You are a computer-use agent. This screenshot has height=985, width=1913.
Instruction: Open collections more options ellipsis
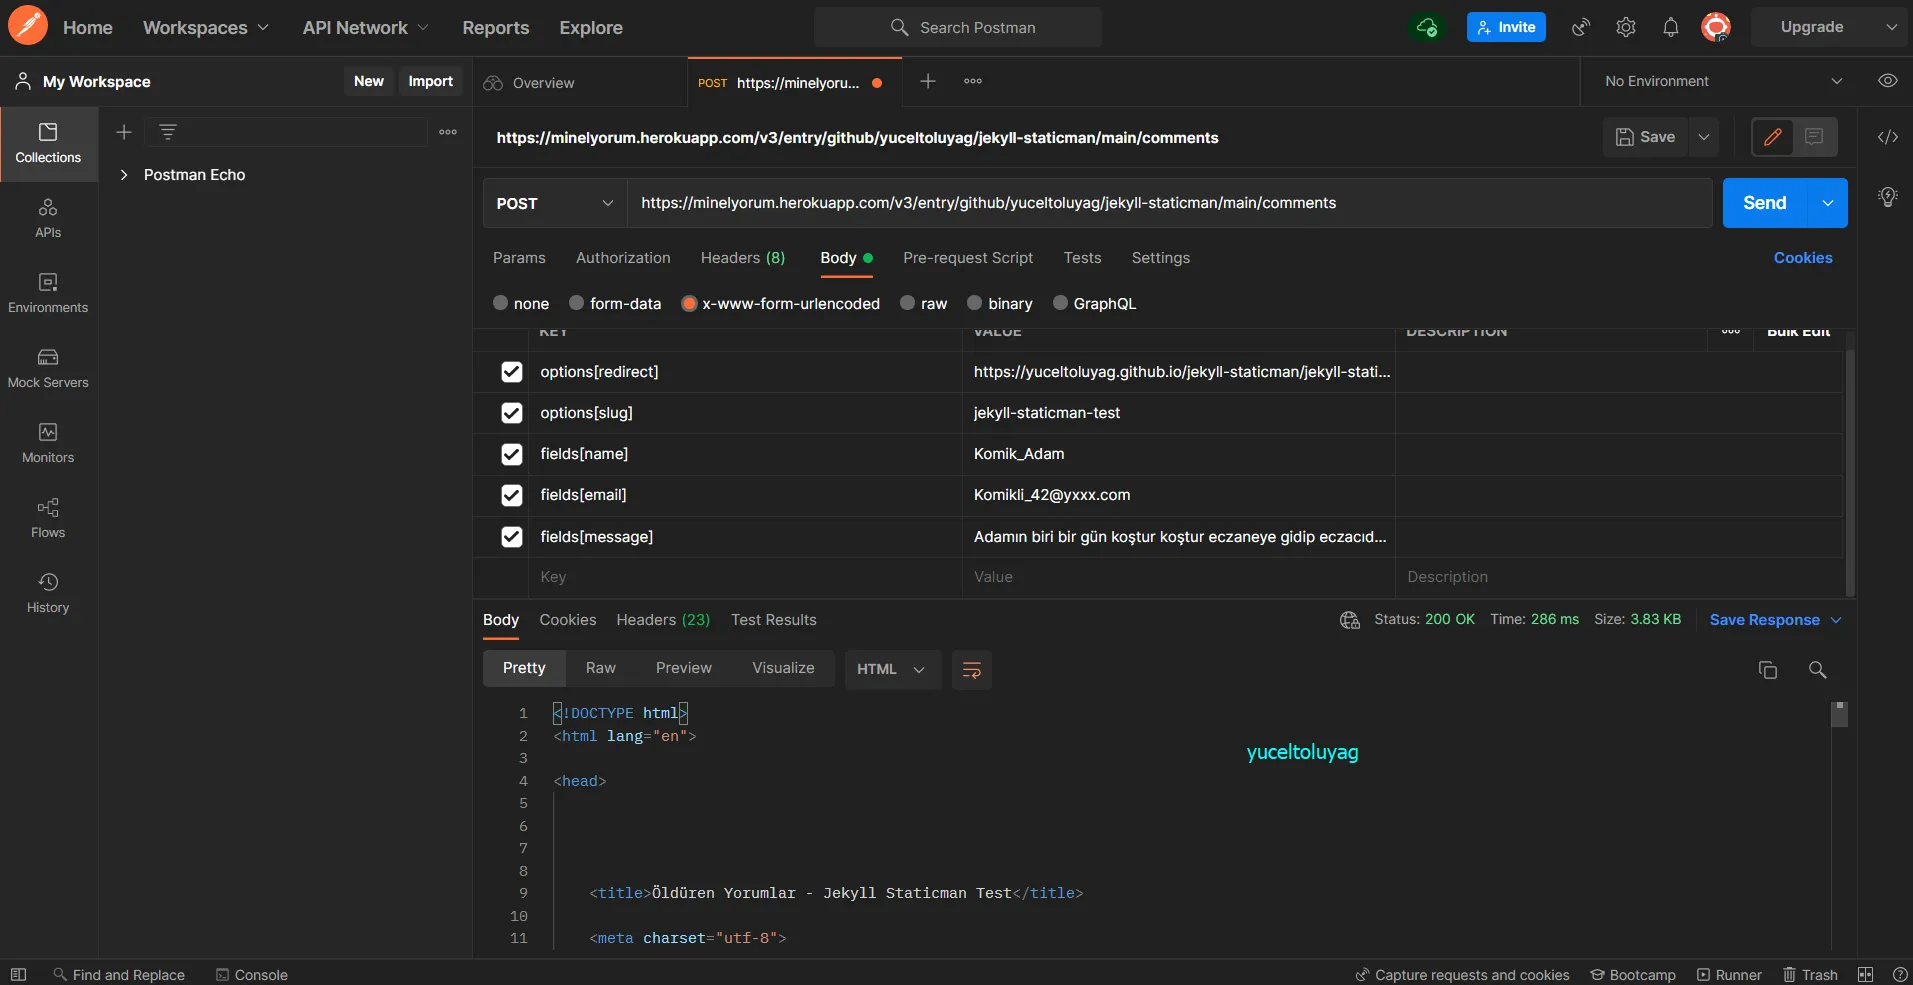click(448, 132)
